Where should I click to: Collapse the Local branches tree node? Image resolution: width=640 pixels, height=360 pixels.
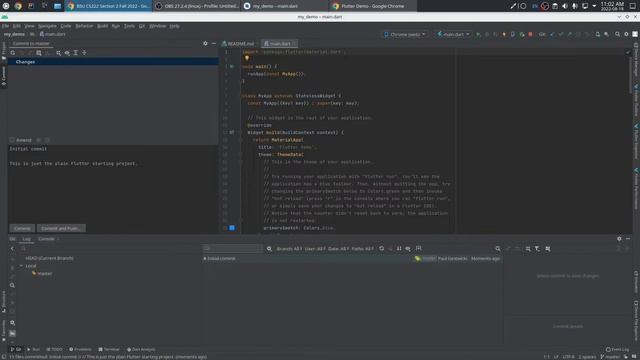click(22, 266)
